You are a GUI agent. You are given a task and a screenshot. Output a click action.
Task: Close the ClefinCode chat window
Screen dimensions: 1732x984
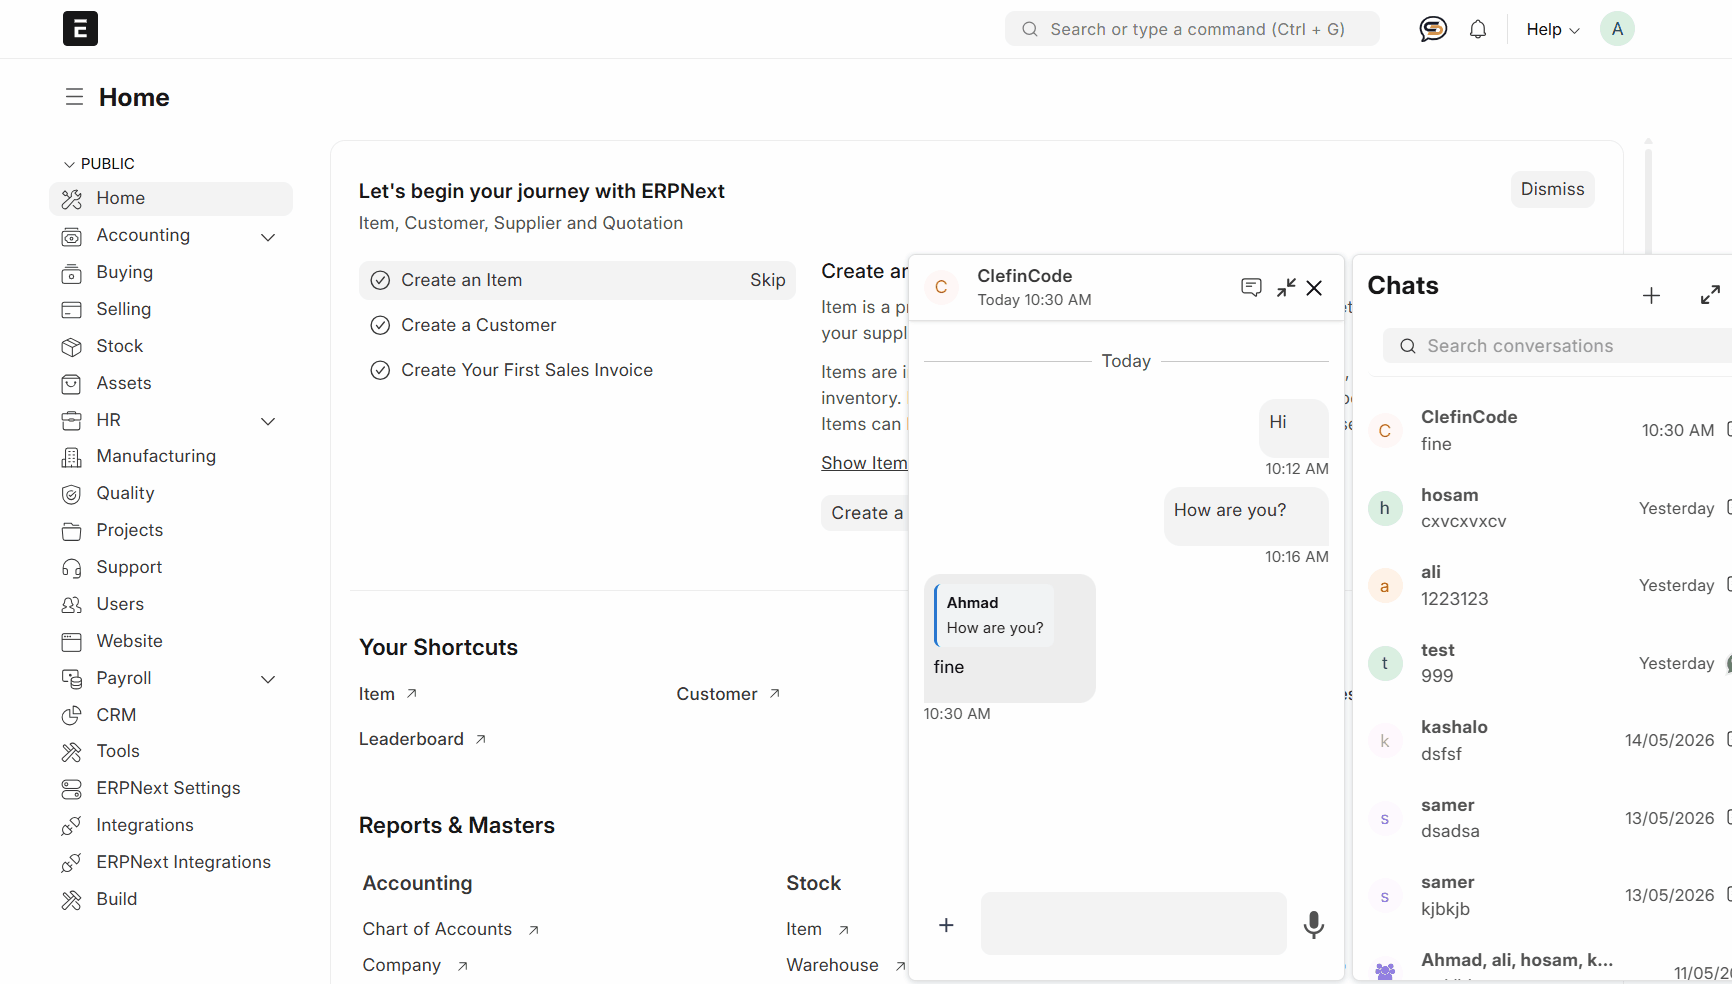(1314, 288)
